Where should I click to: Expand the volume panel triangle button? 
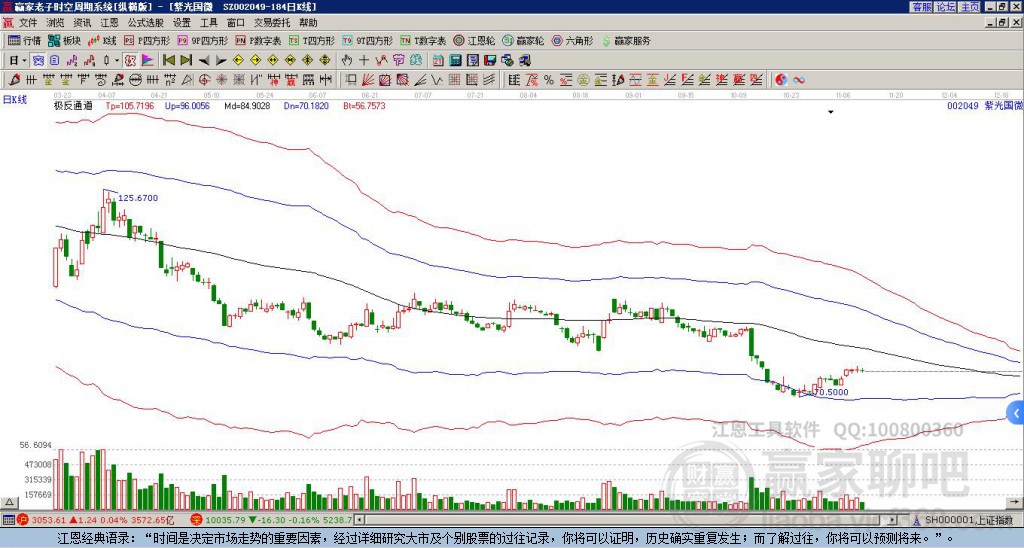point(9,502)
